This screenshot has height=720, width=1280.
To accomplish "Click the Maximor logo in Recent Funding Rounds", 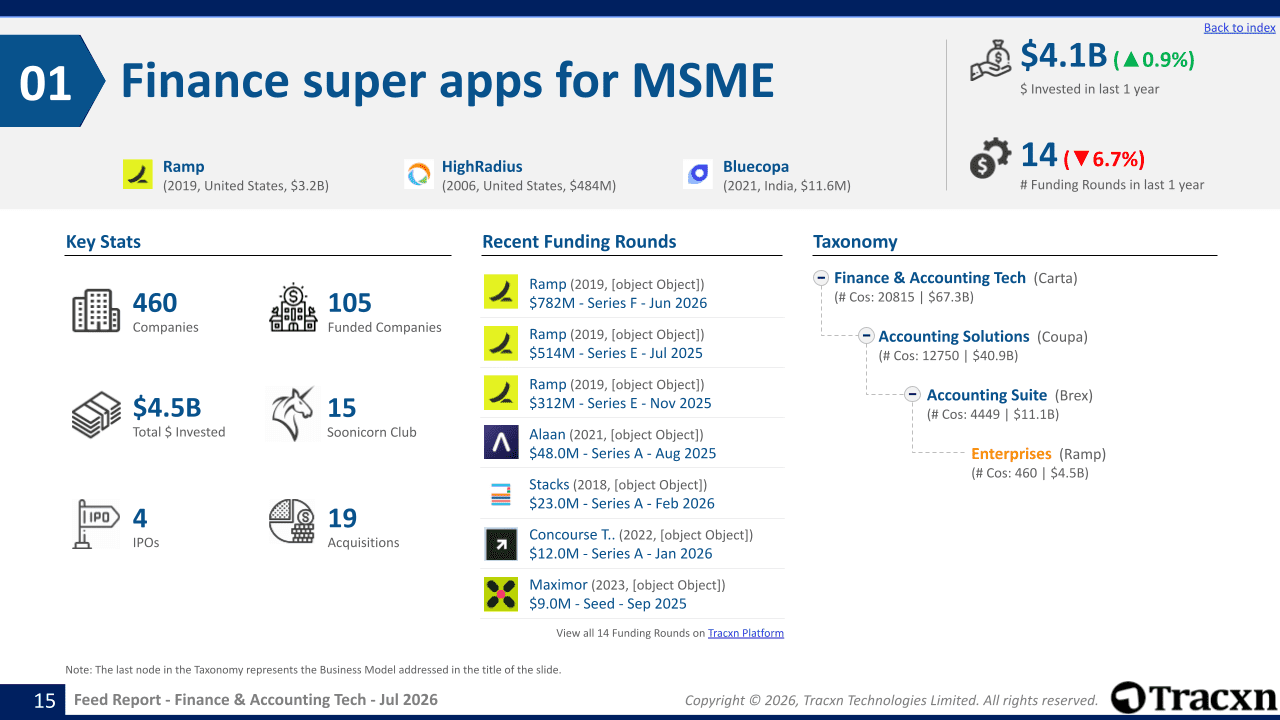I will coord(501,594).
